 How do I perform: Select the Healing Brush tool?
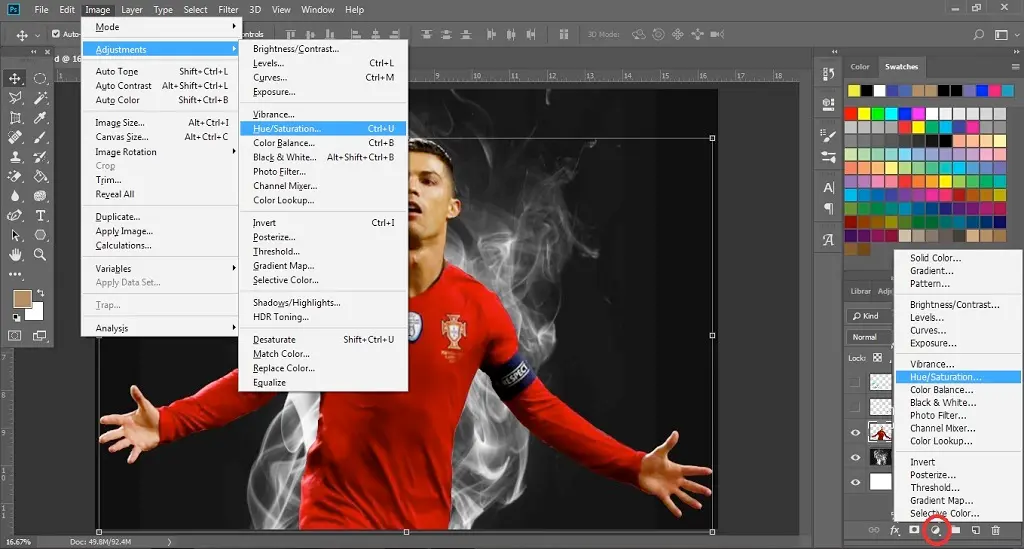[x=14, y=137]
